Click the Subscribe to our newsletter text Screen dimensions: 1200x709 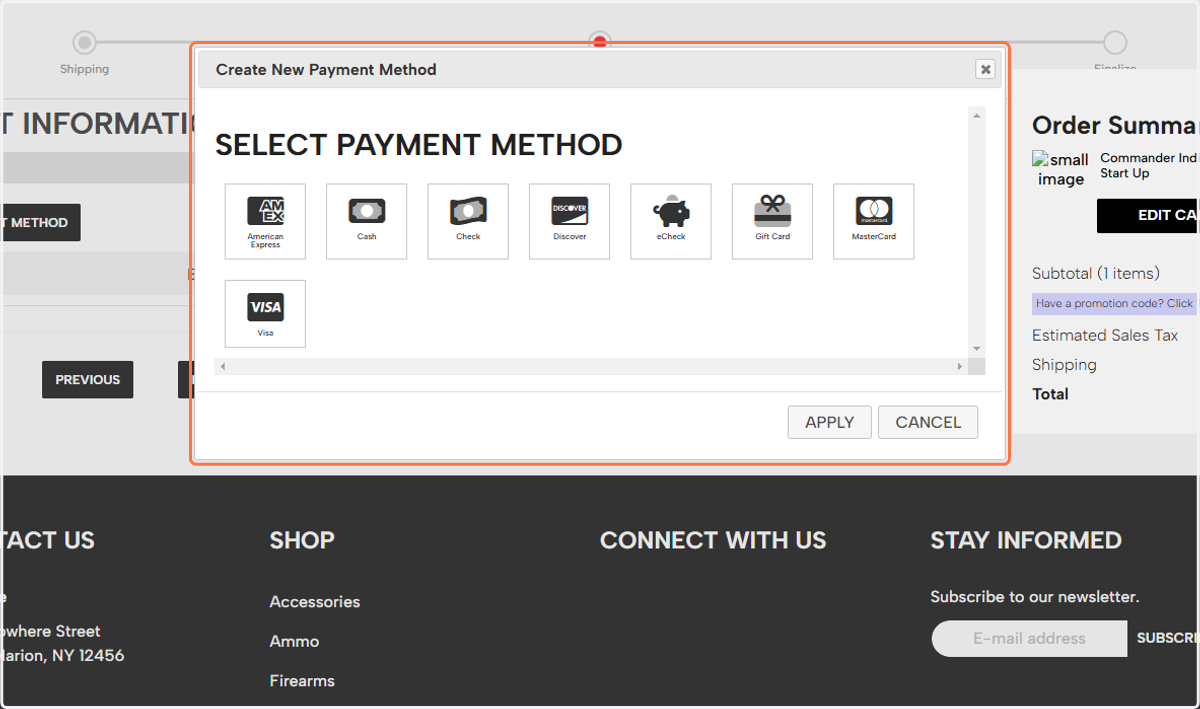click(1035, 597)
